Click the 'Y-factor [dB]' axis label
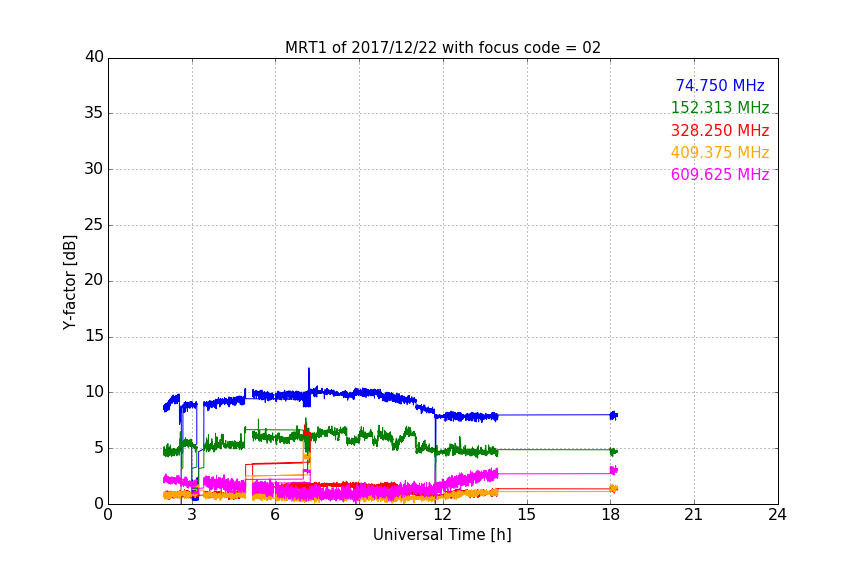Screen dimensions: 864x576 tap(69, 282)
